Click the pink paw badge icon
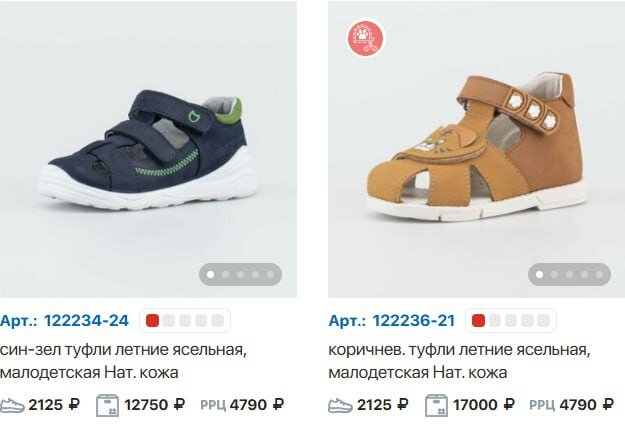 [x=366, y=38]
